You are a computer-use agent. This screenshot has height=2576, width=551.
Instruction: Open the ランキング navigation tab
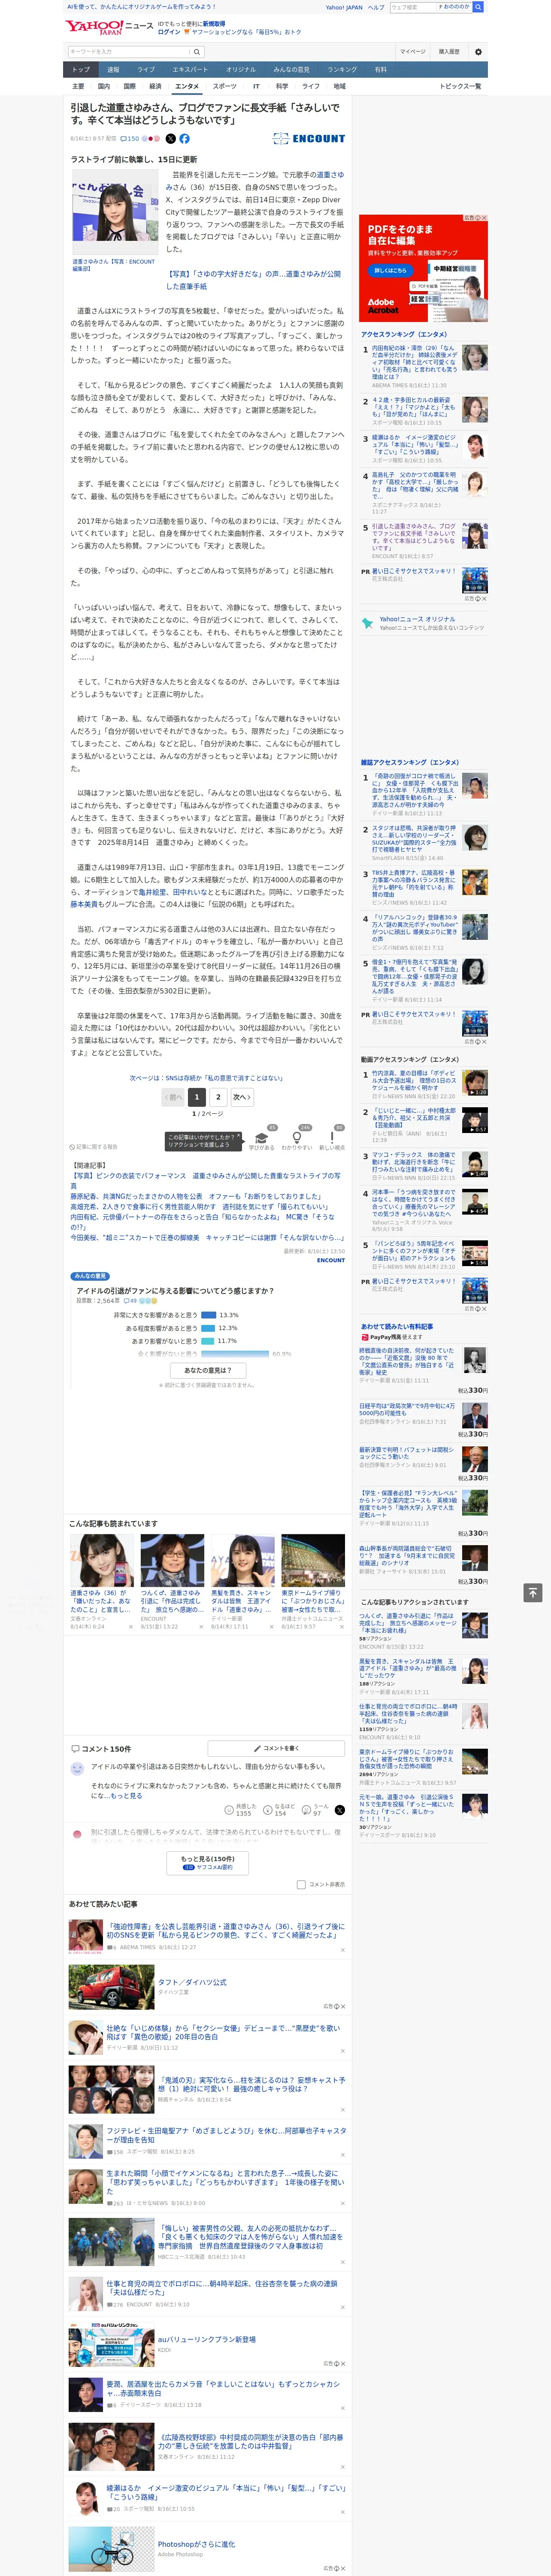click(x=342, y=69)
